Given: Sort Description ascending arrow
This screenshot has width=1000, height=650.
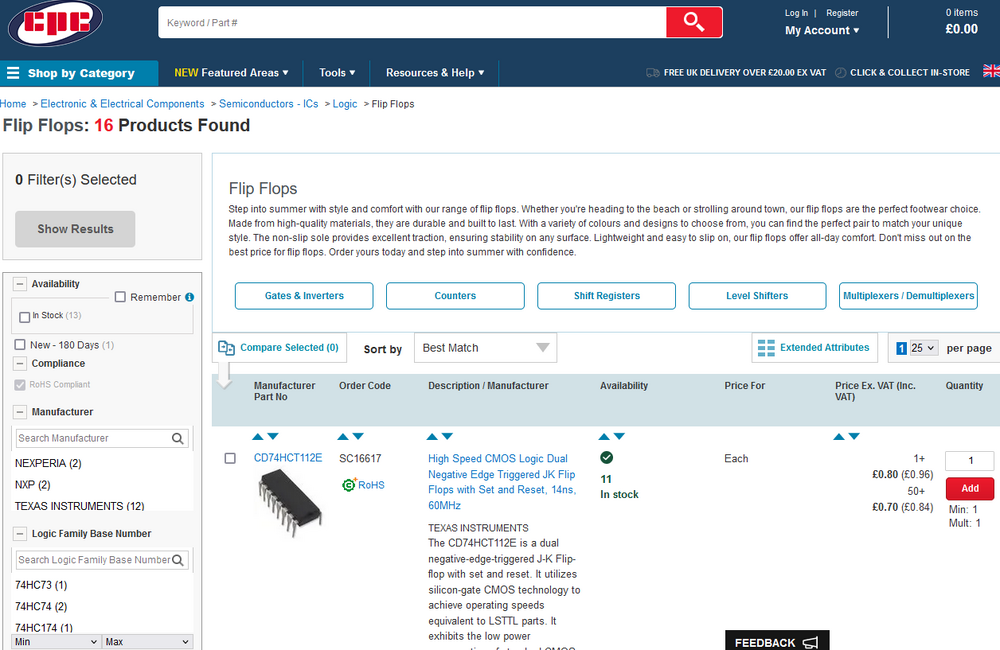Looking at the screenshot, I should point(432,437).
